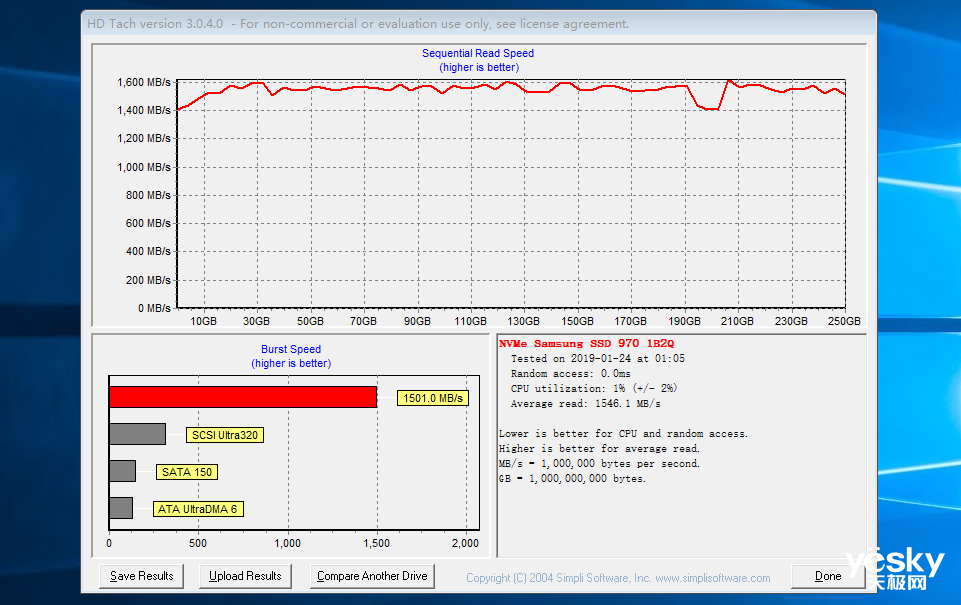The height and width of the screenshot is (605, 961).
Task: Click the "Random access: 0.0ms" line
Action: click(571, 374)
